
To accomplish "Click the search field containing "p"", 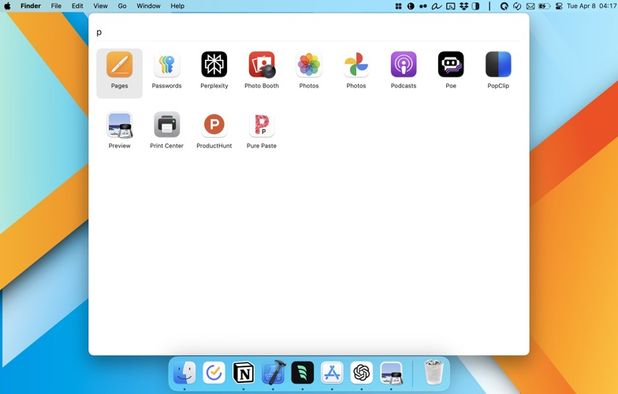I will click(x=309, y=32).
